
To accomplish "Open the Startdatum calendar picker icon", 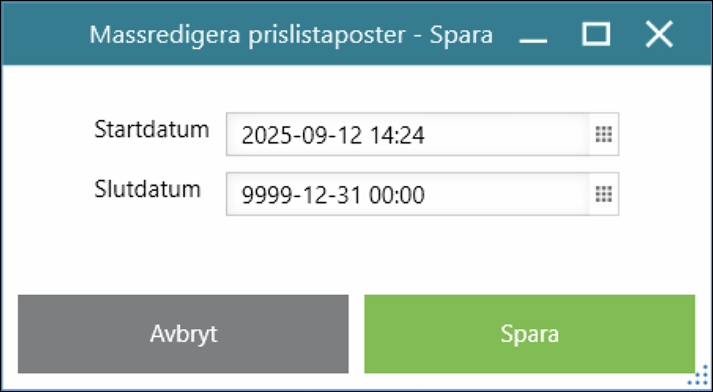I will tap(604, 135).
